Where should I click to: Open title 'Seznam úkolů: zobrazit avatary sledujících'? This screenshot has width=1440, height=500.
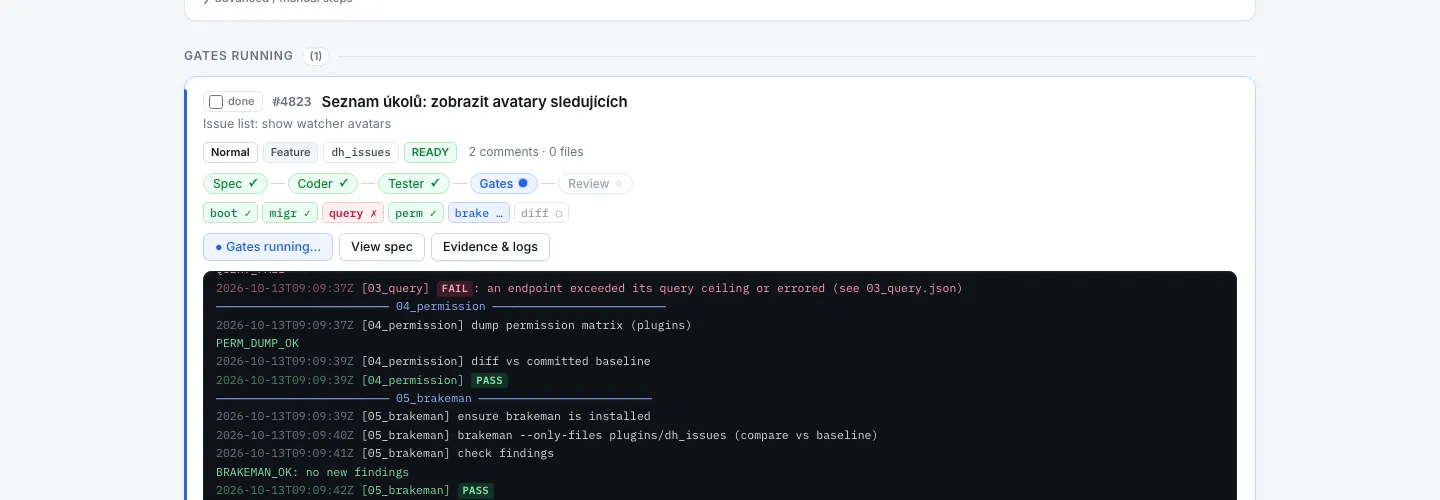pyautogui.click(x=474, y=102)
